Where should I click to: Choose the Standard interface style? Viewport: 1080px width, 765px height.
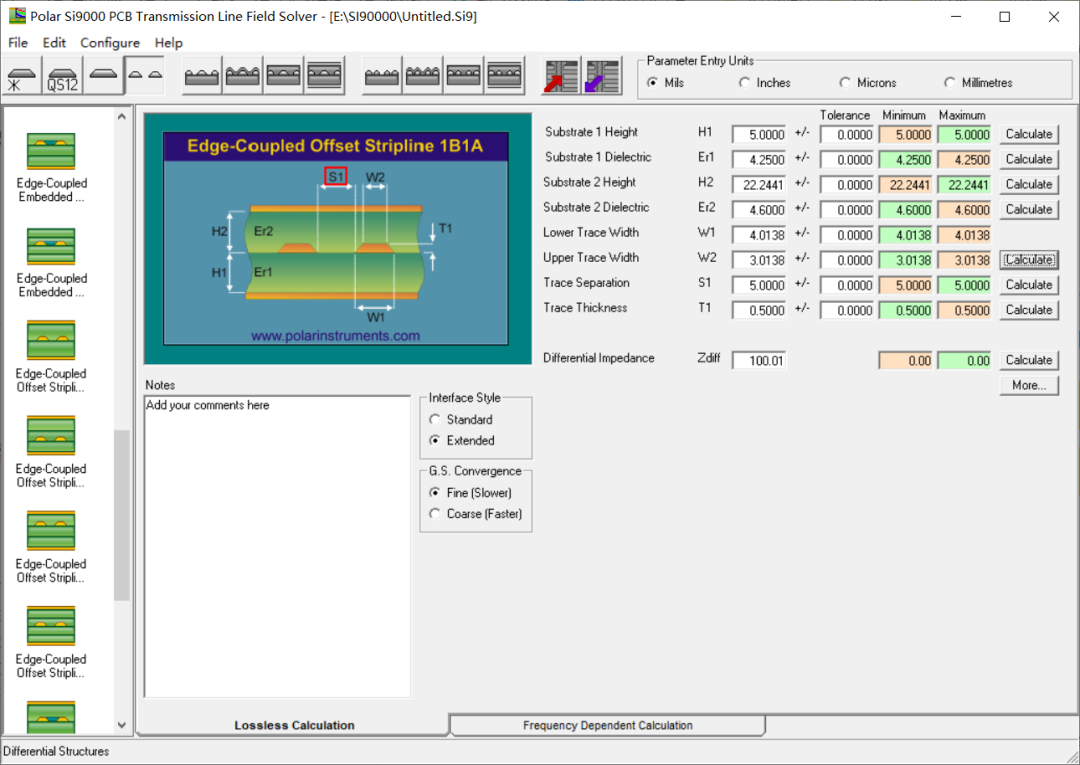pyautogui.click(x=435, y=420)
